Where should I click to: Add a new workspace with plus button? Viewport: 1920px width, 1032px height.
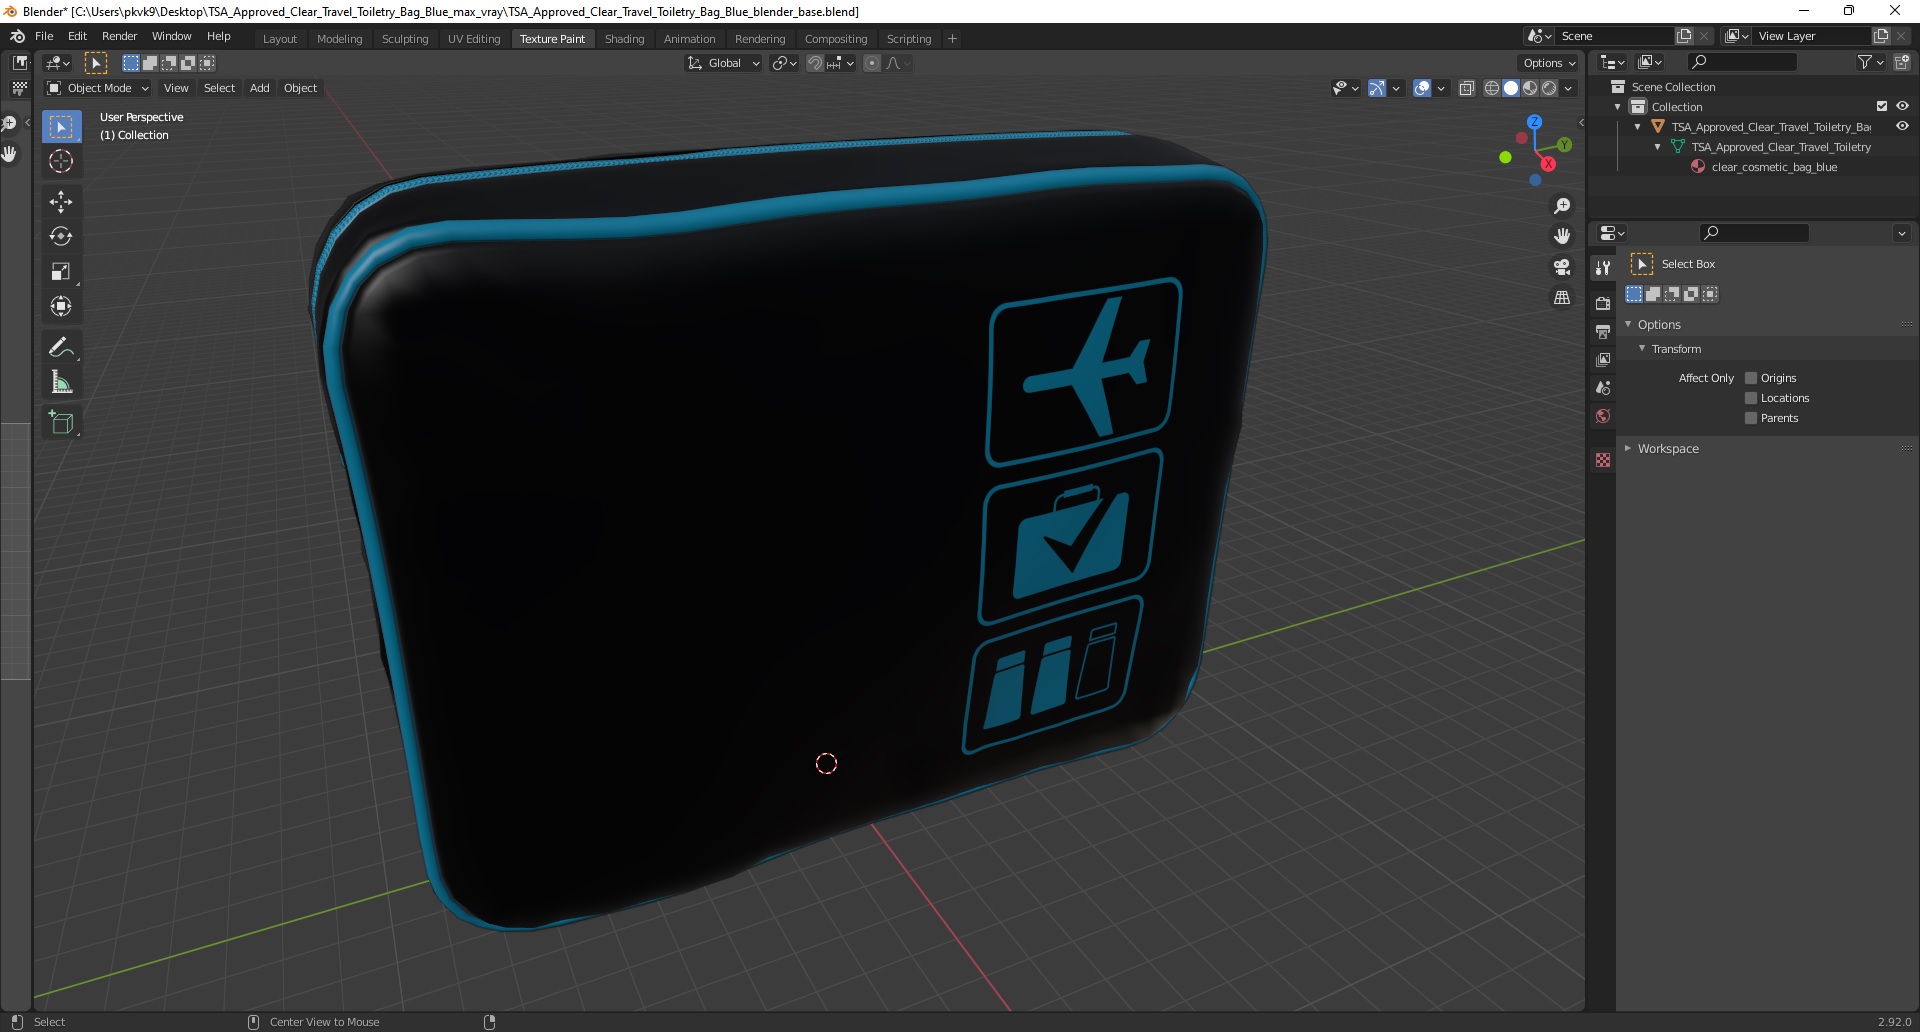click(952, 39)
